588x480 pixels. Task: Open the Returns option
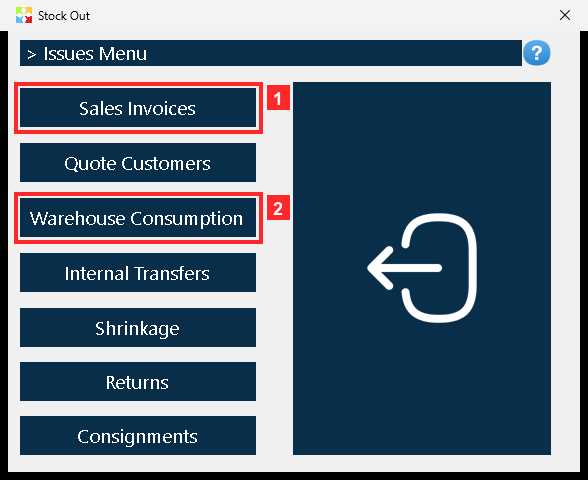point(138,382)
